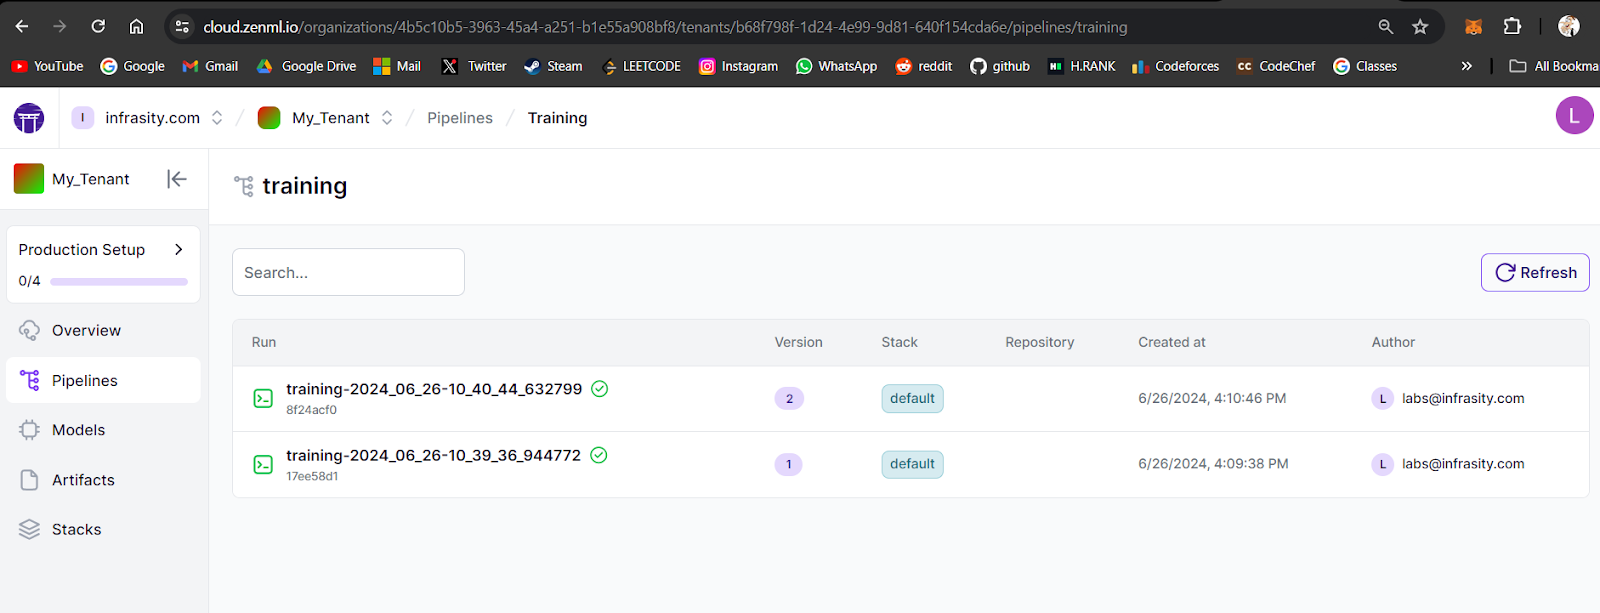This screenshot has height=613, width=1600.
Task: Collapse the sidebar using the arrow icon
Action: (177, 179)
